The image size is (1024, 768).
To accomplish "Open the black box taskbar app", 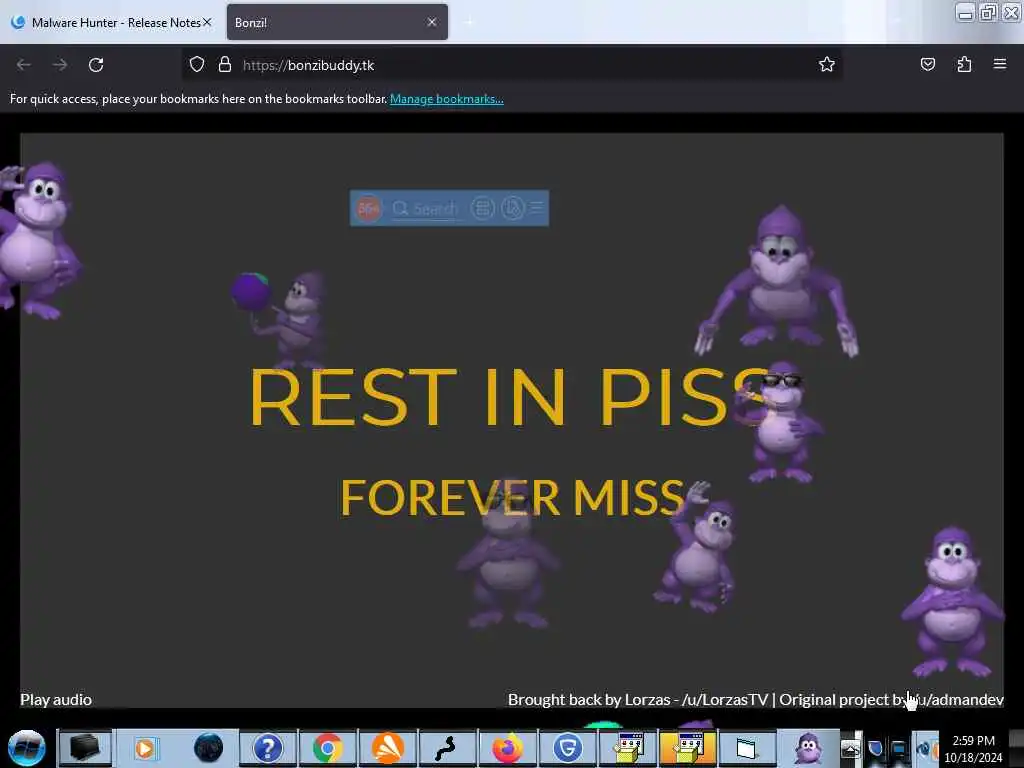I will click(x=85, y=748).
